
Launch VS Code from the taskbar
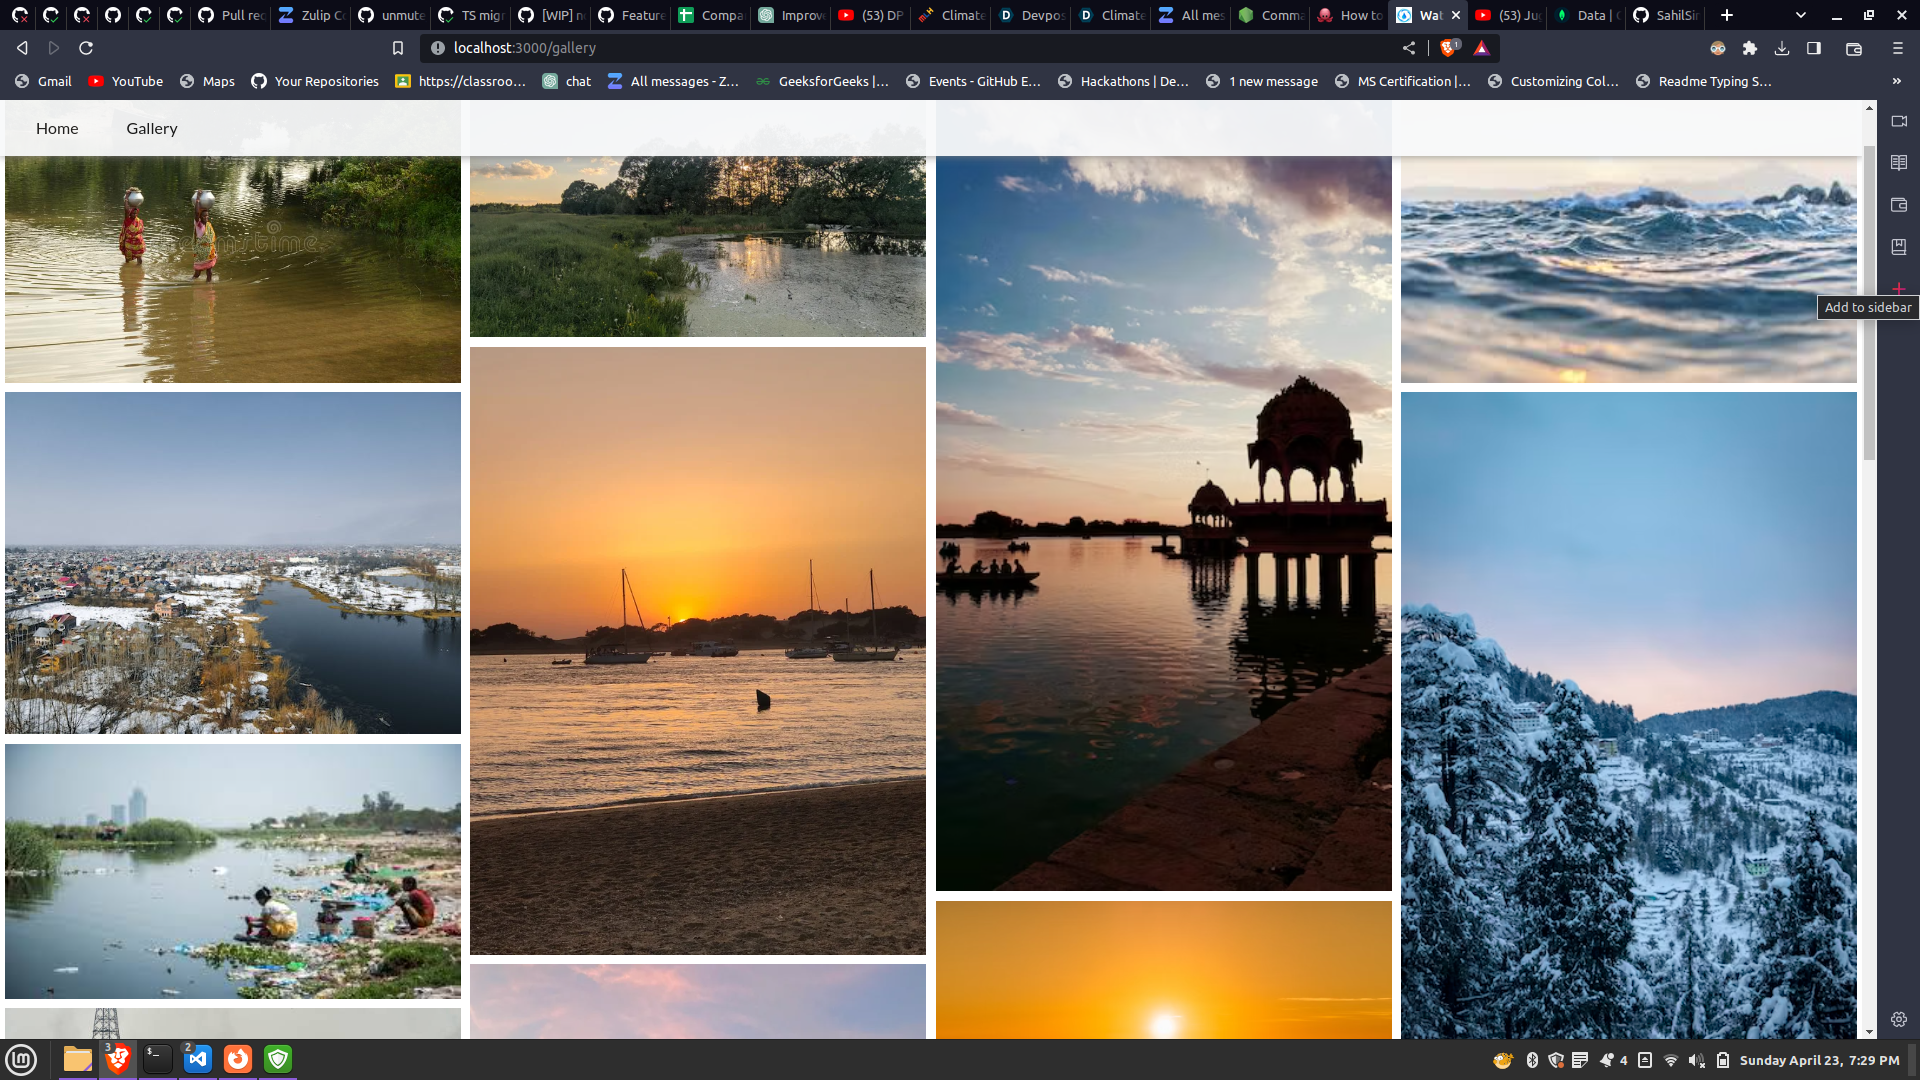tap(198, 1059)
